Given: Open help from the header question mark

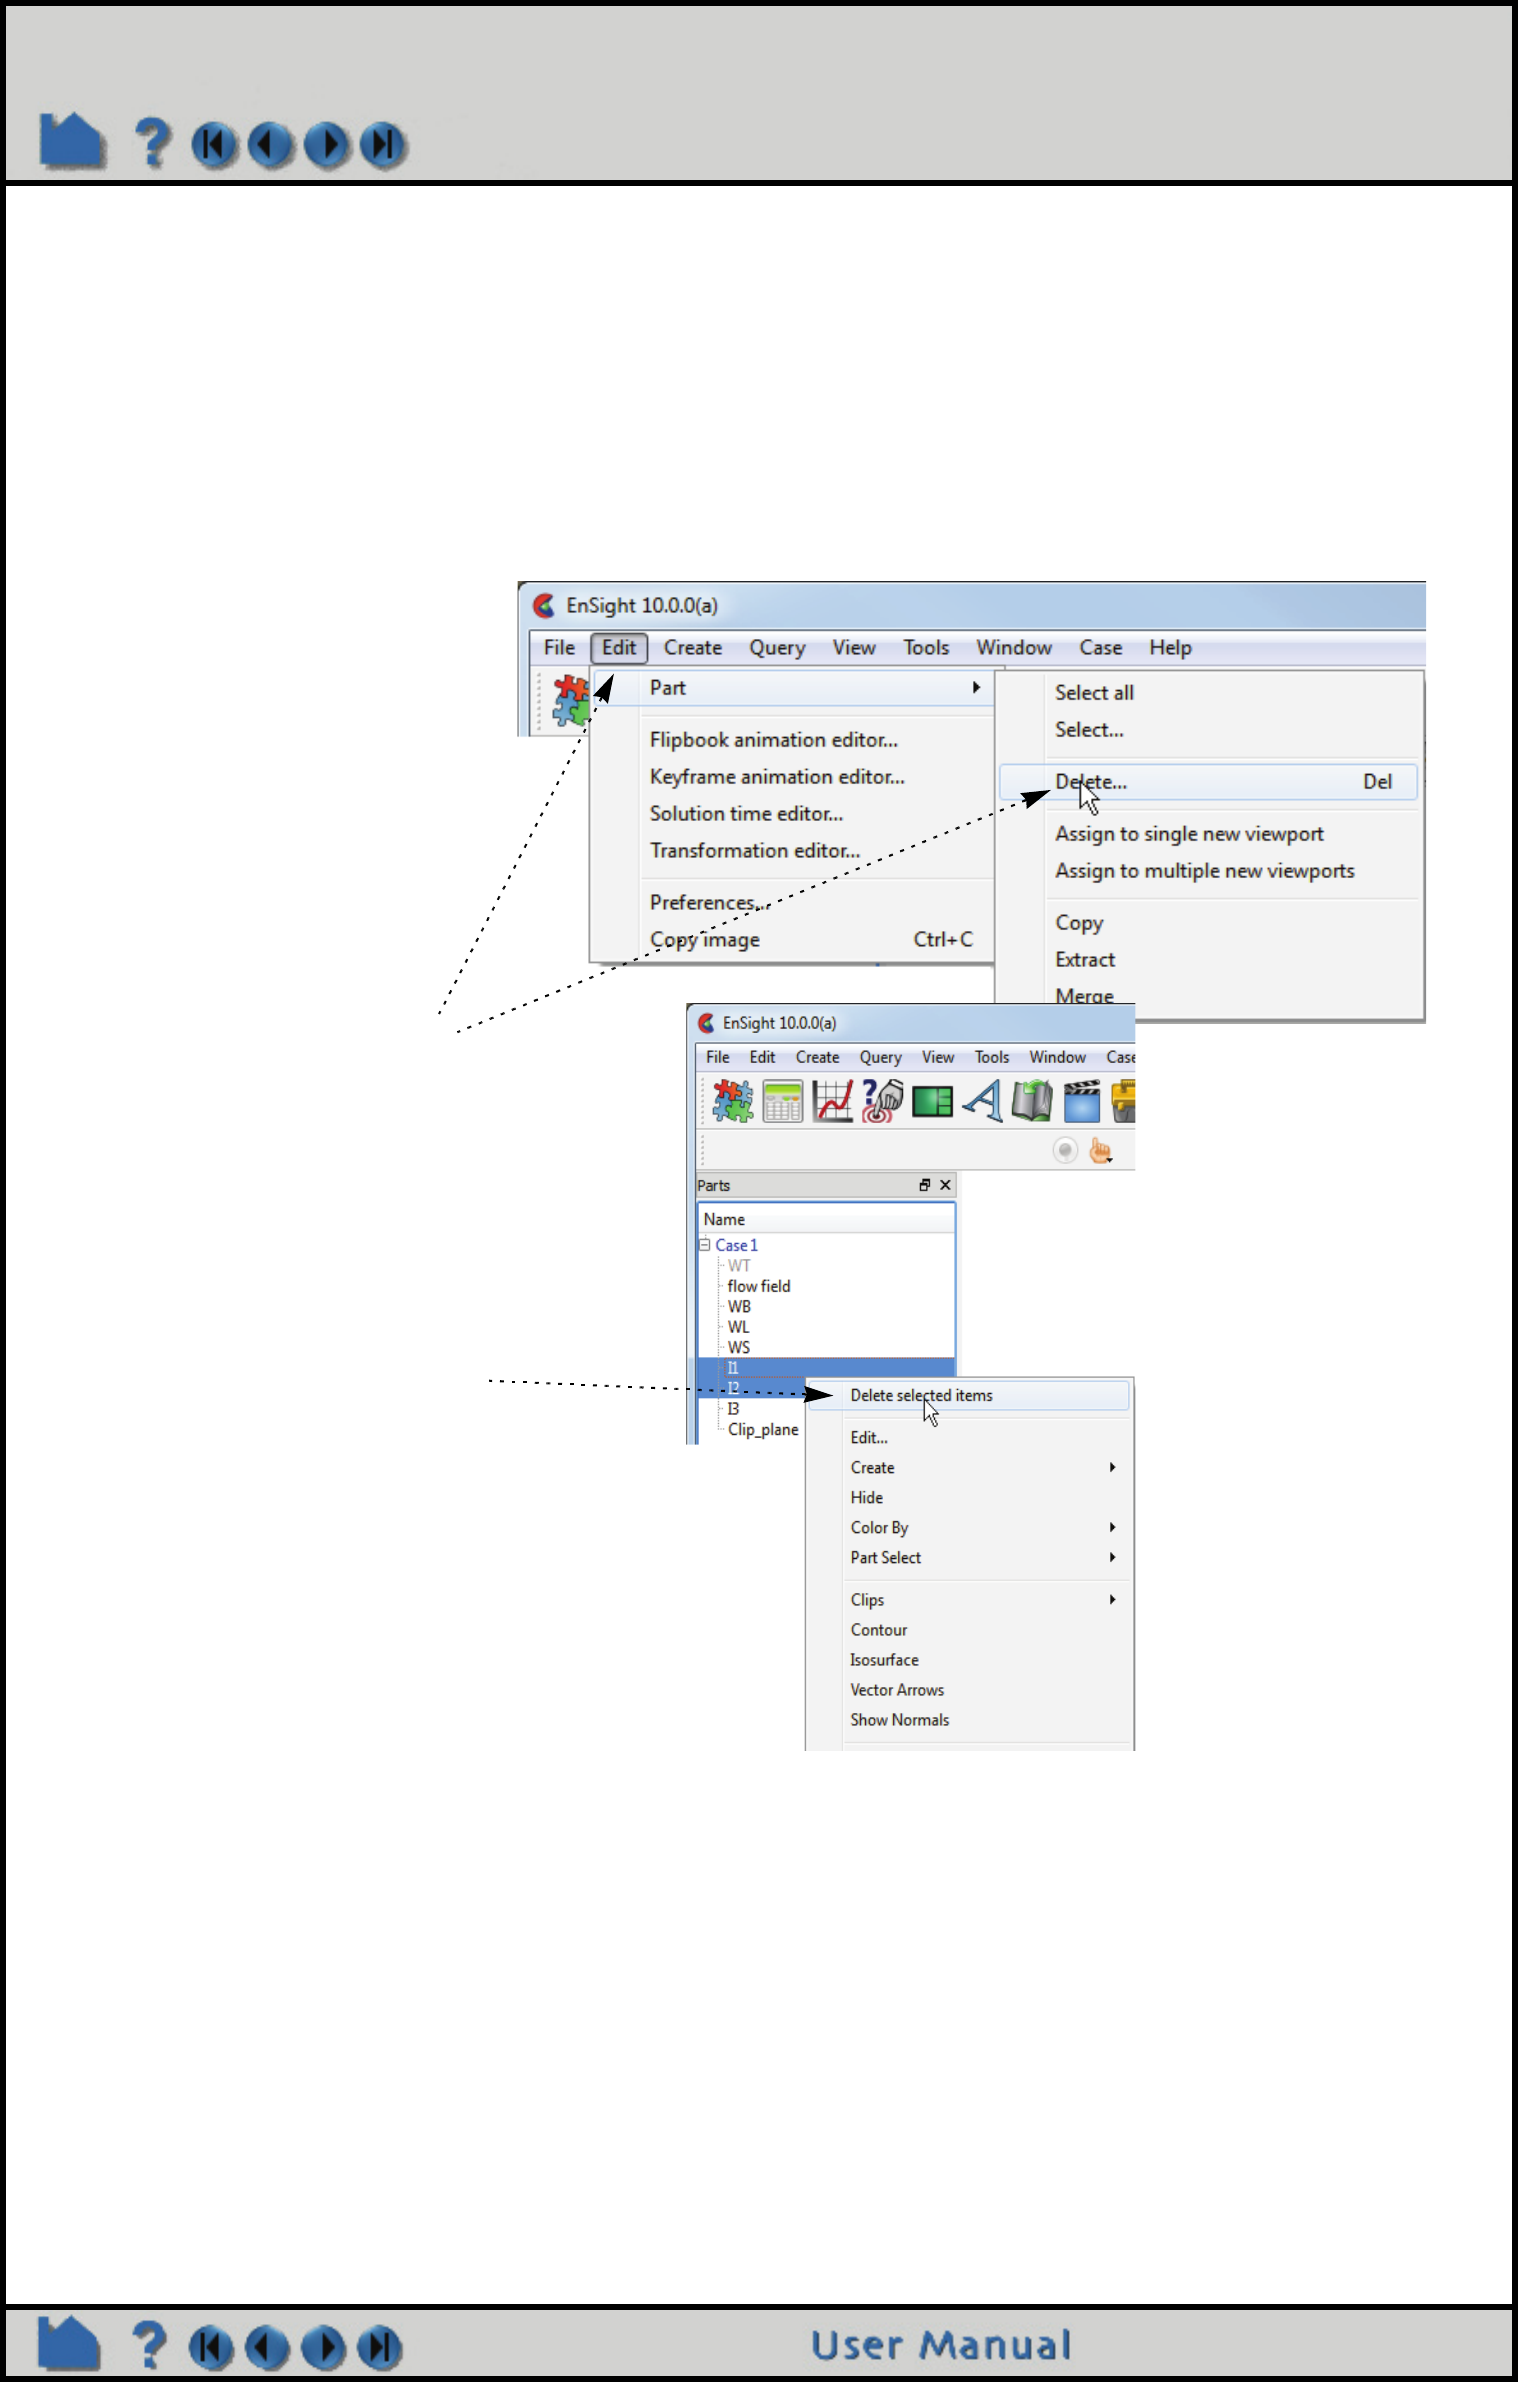Looking at the screenshot, I should (x=153, y=142).
